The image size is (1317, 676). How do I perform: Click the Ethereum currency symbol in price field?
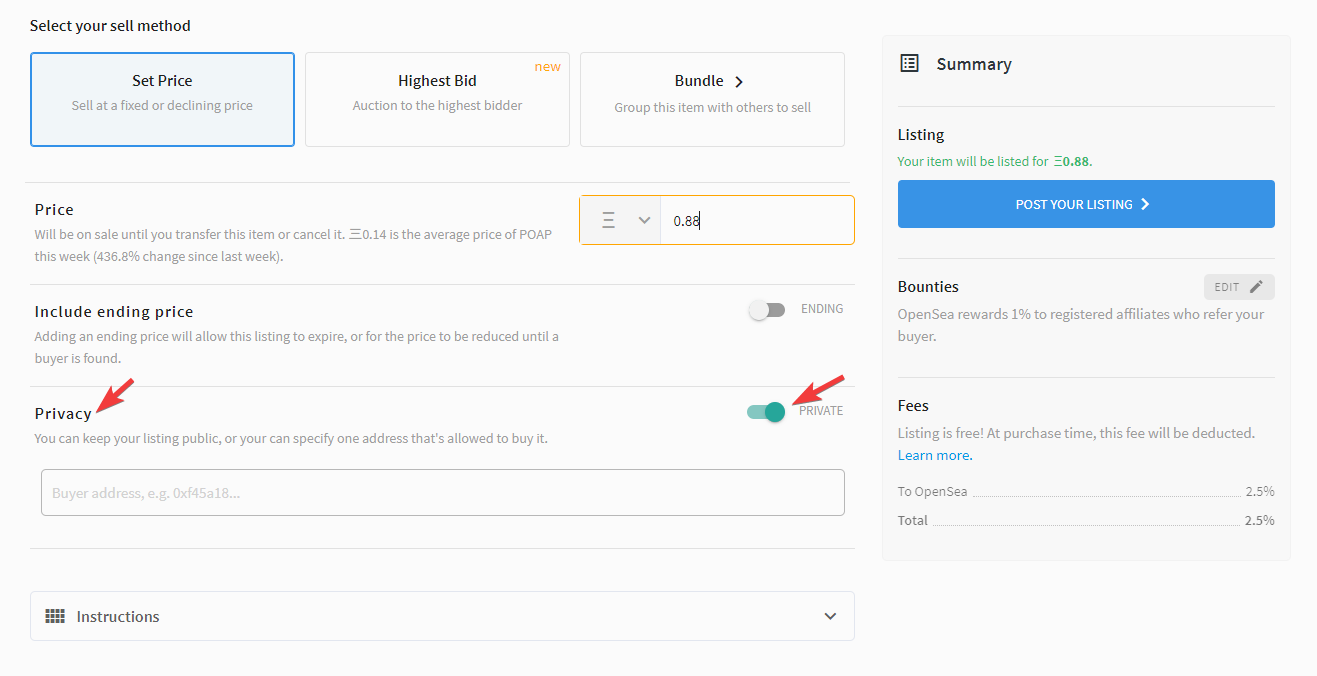tap(608, 220)
